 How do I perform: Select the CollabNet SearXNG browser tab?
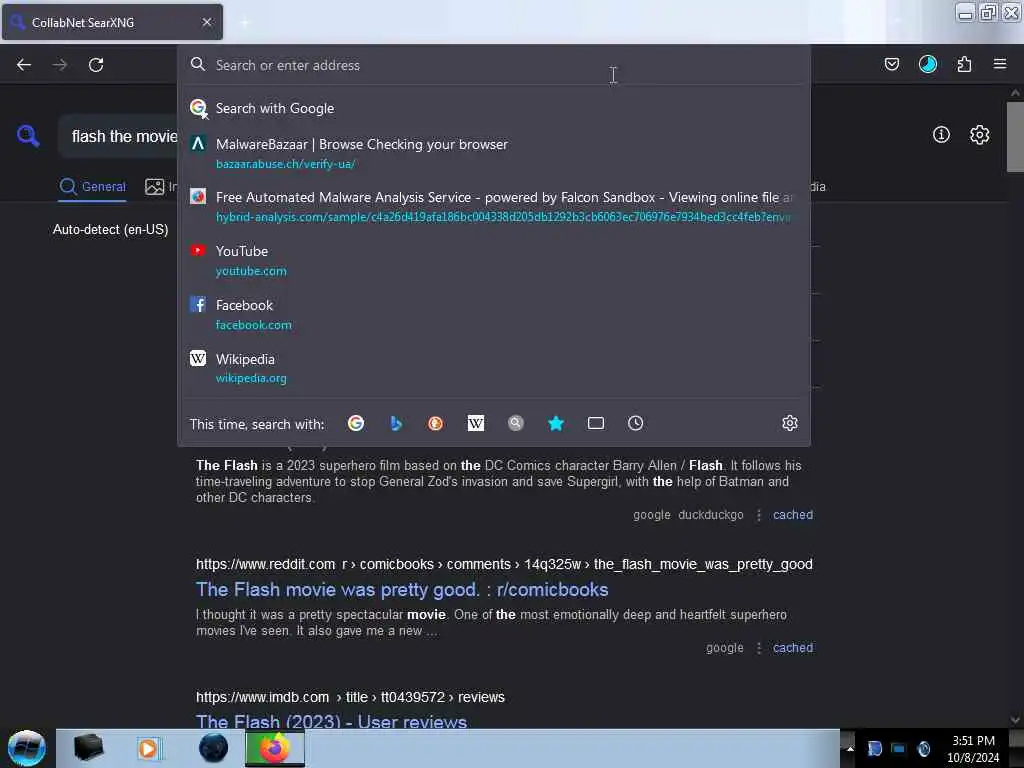coord(112,22)
